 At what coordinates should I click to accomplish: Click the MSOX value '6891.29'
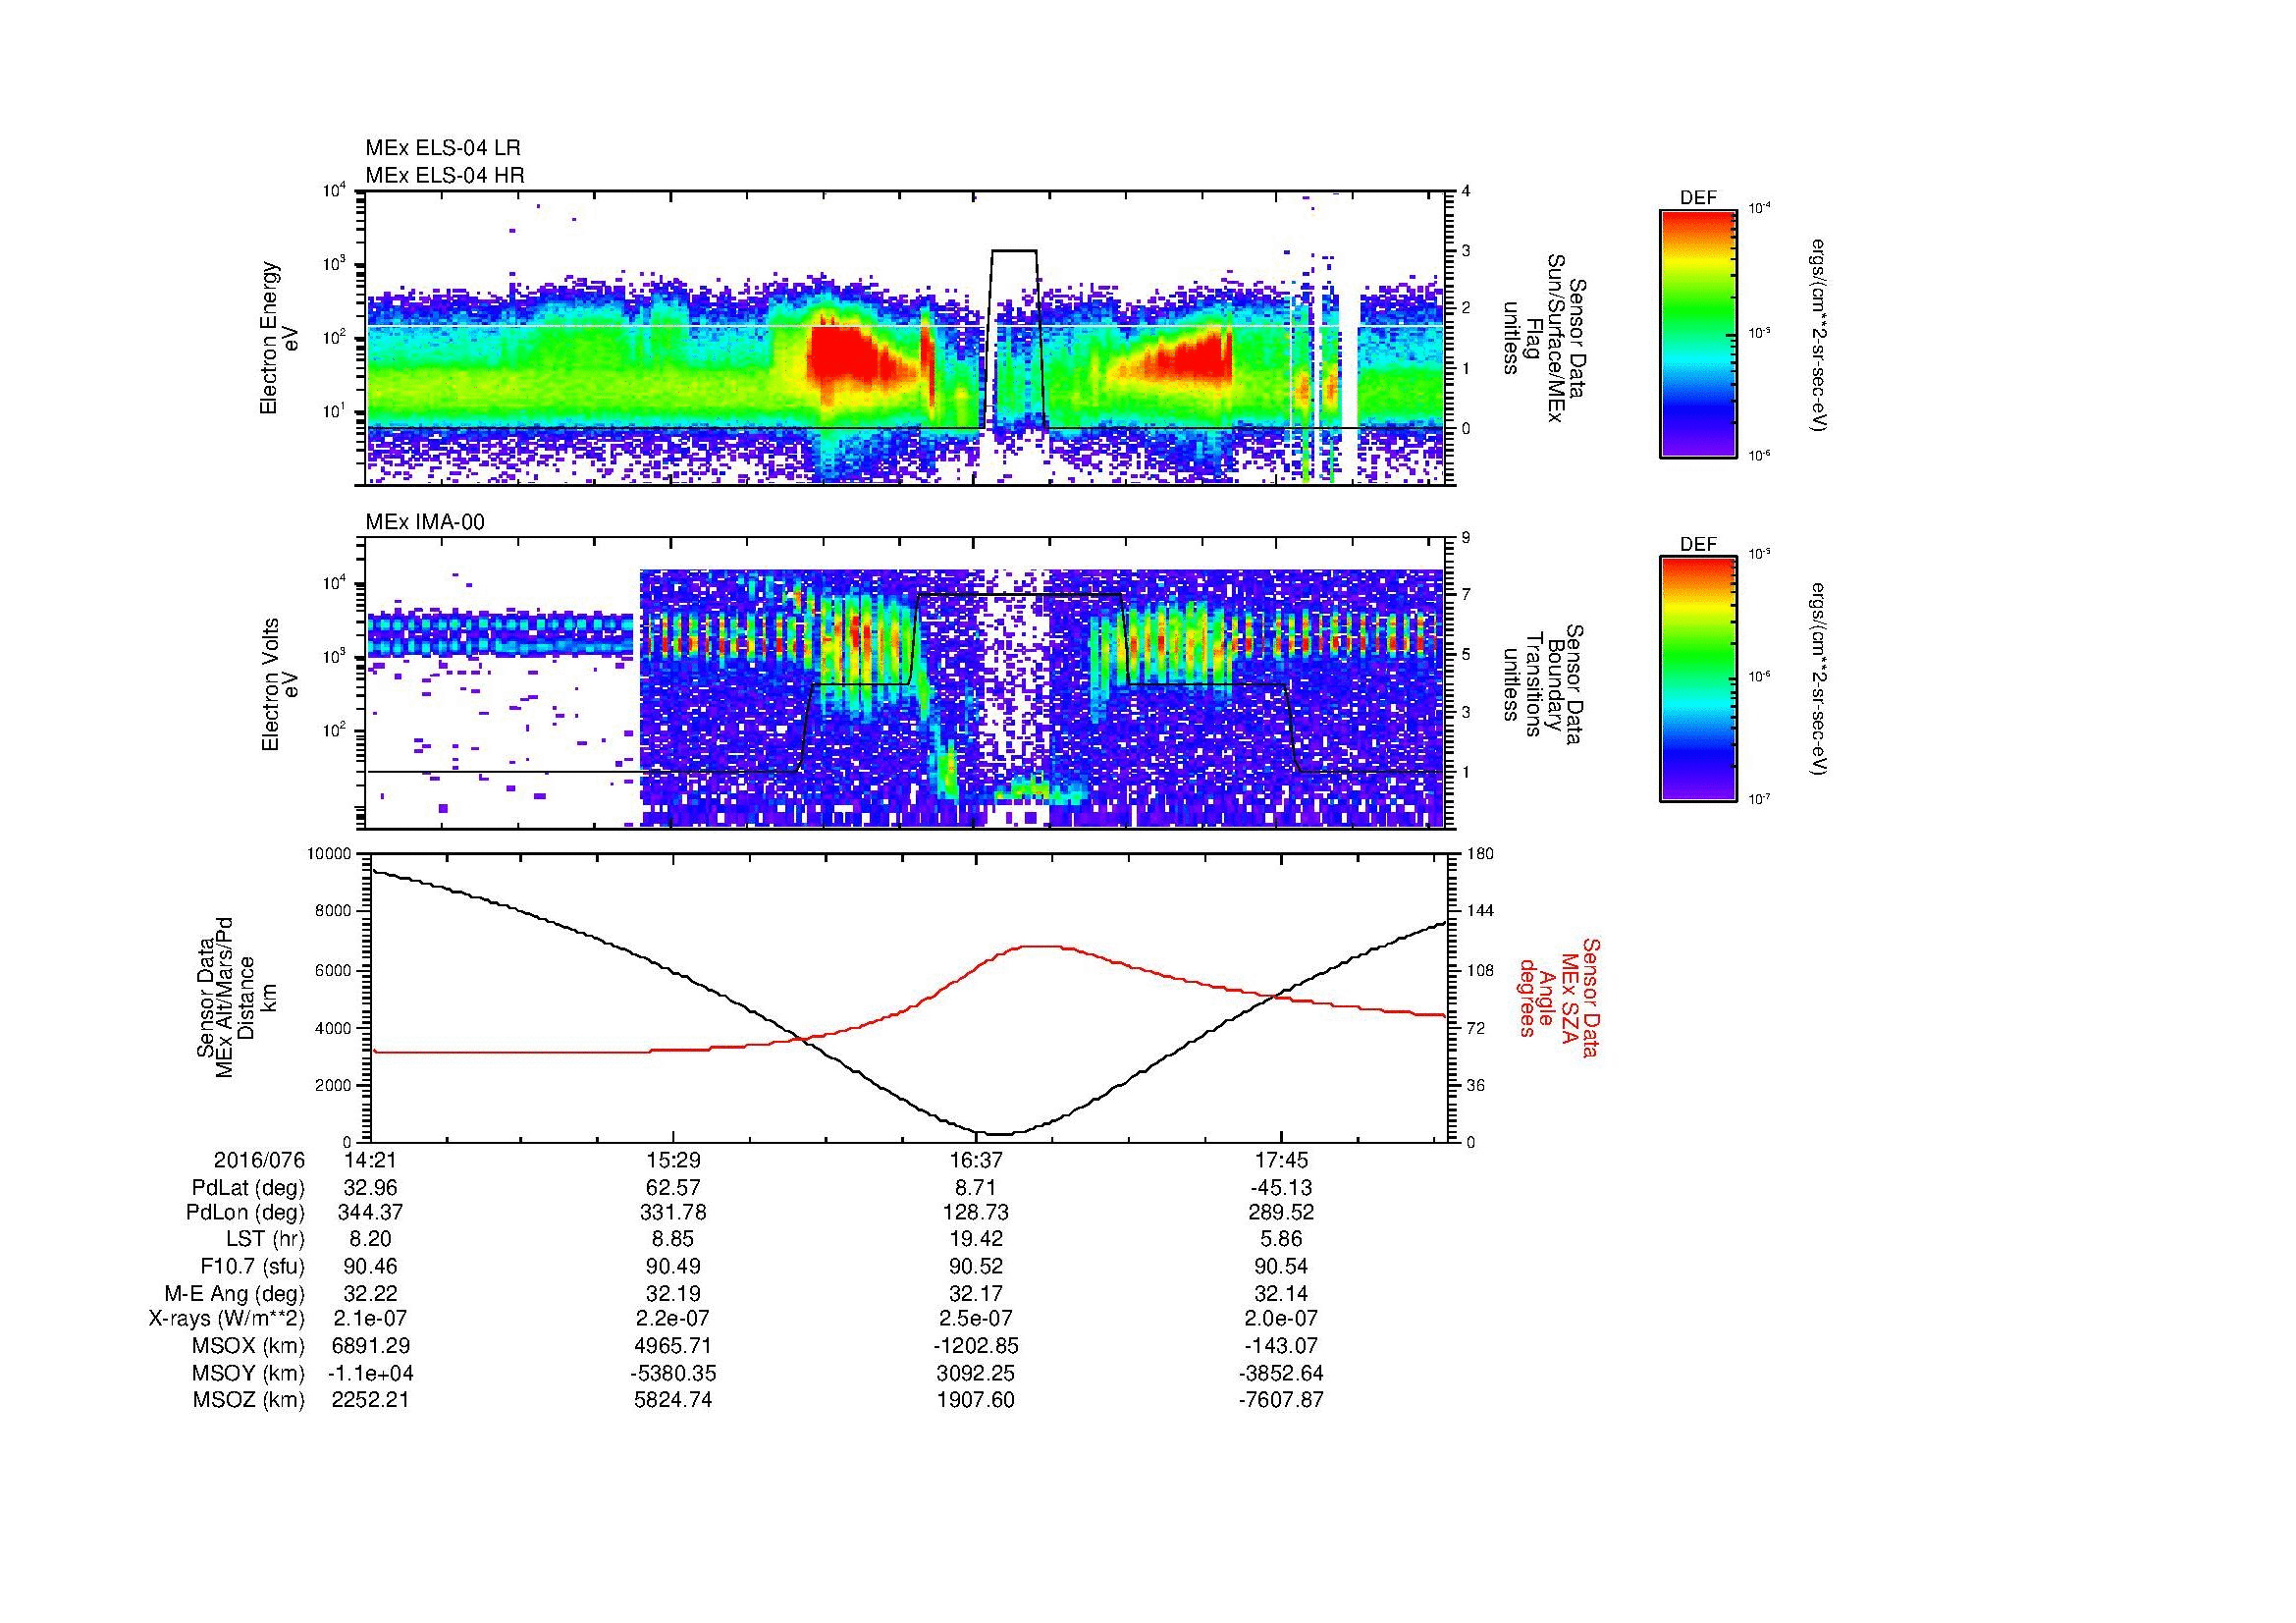click(x=371, y=1346)
